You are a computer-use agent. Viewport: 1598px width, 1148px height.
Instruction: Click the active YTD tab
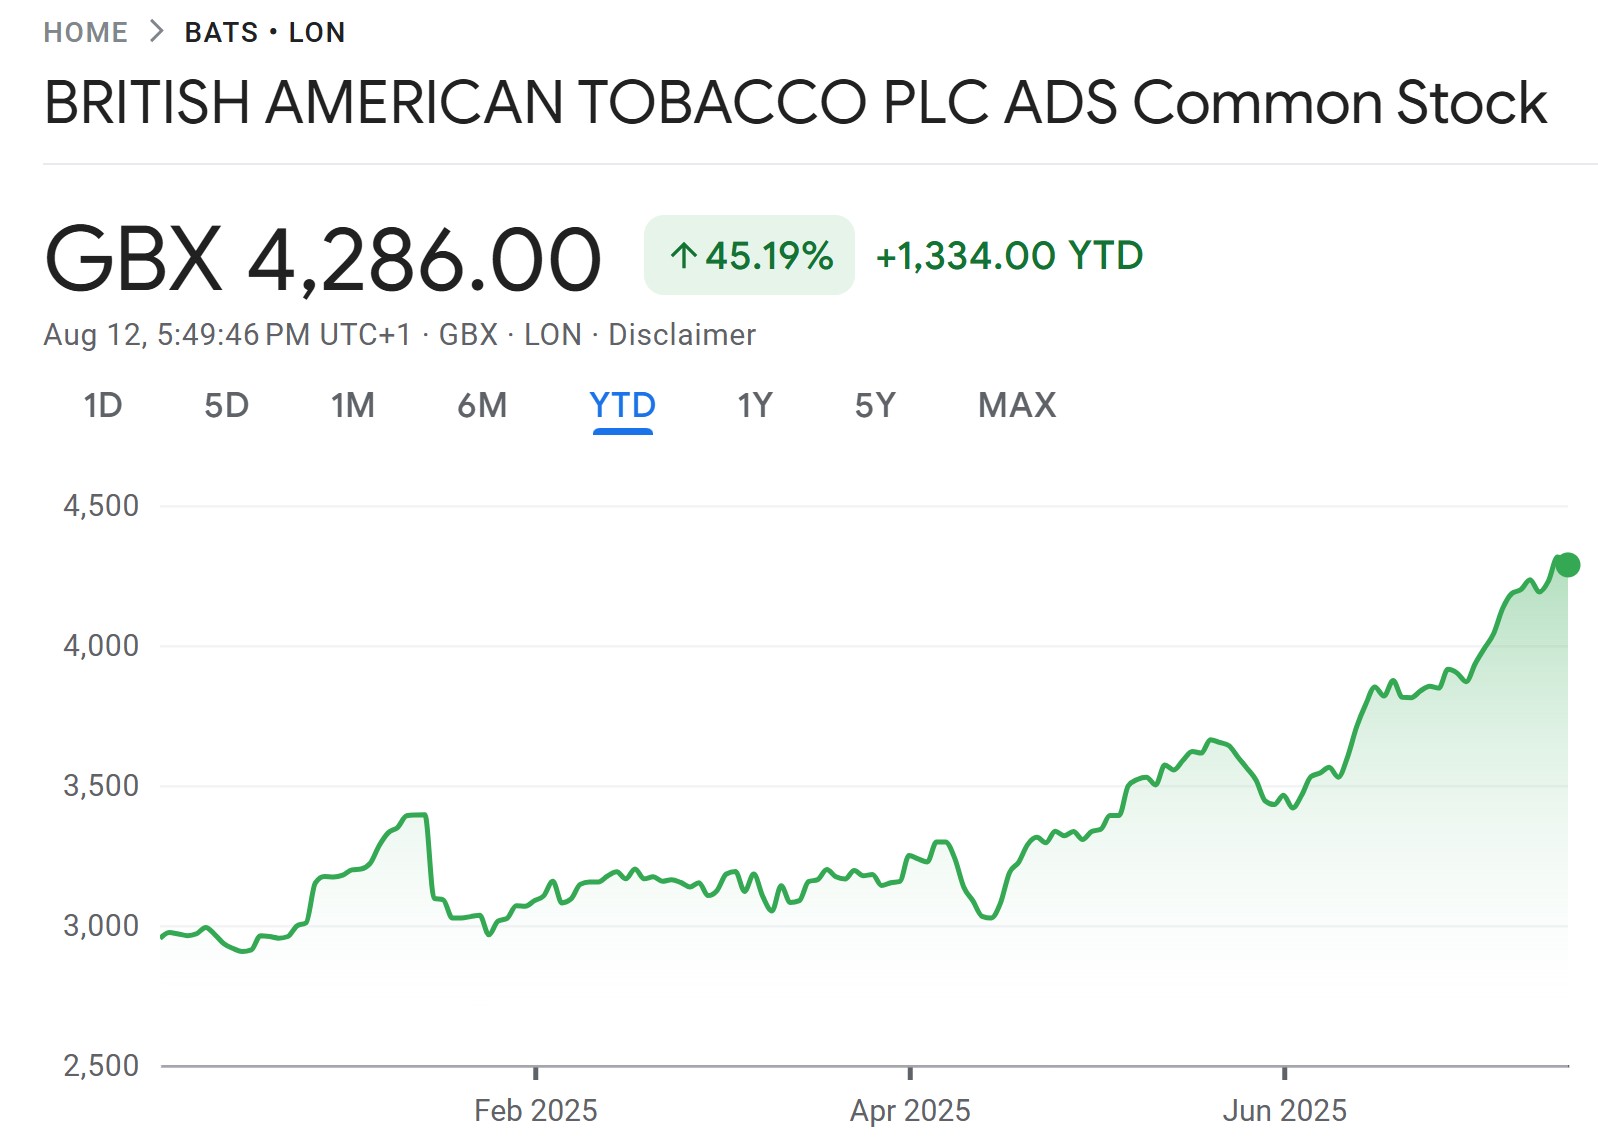click(x=621, y=406)
